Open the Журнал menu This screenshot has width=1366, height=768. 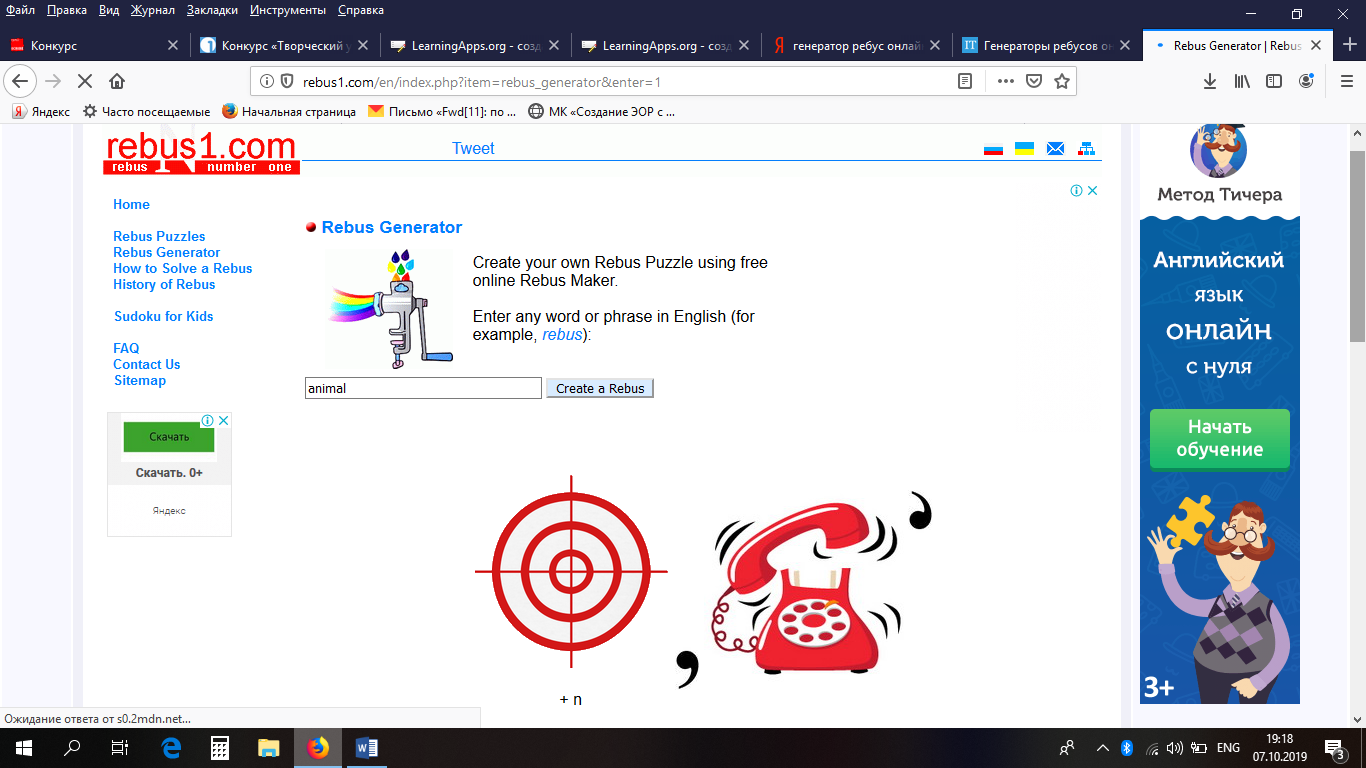coord(153,10)
